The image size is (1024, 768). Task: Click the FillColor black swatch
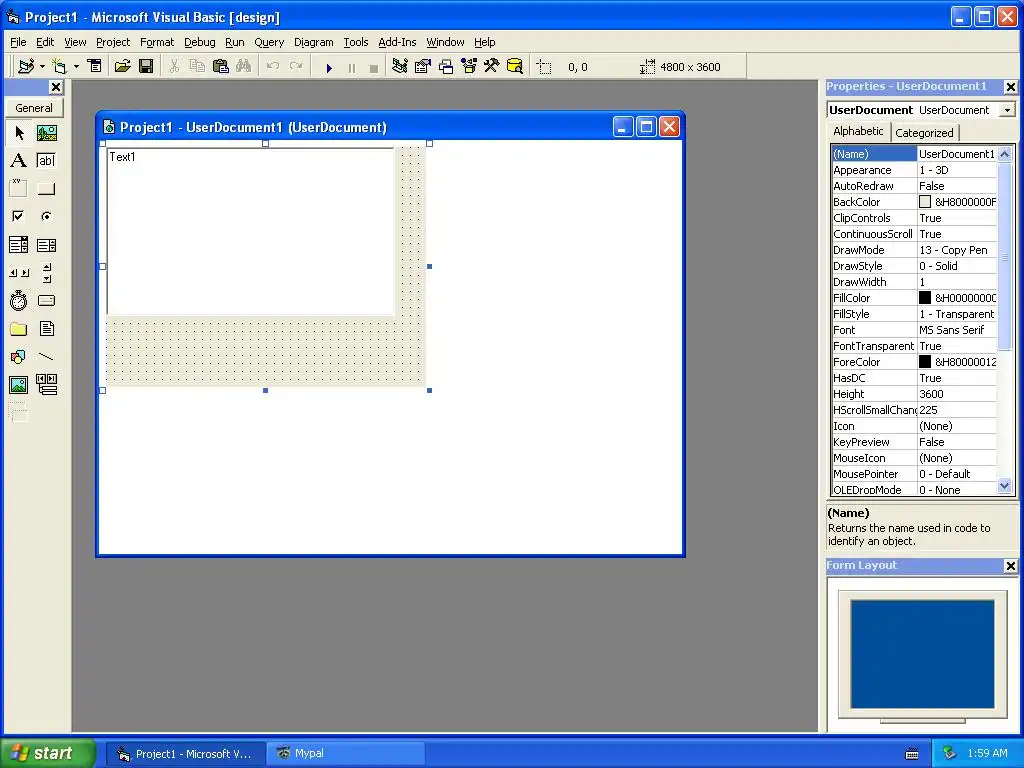(x=925, y=298)
